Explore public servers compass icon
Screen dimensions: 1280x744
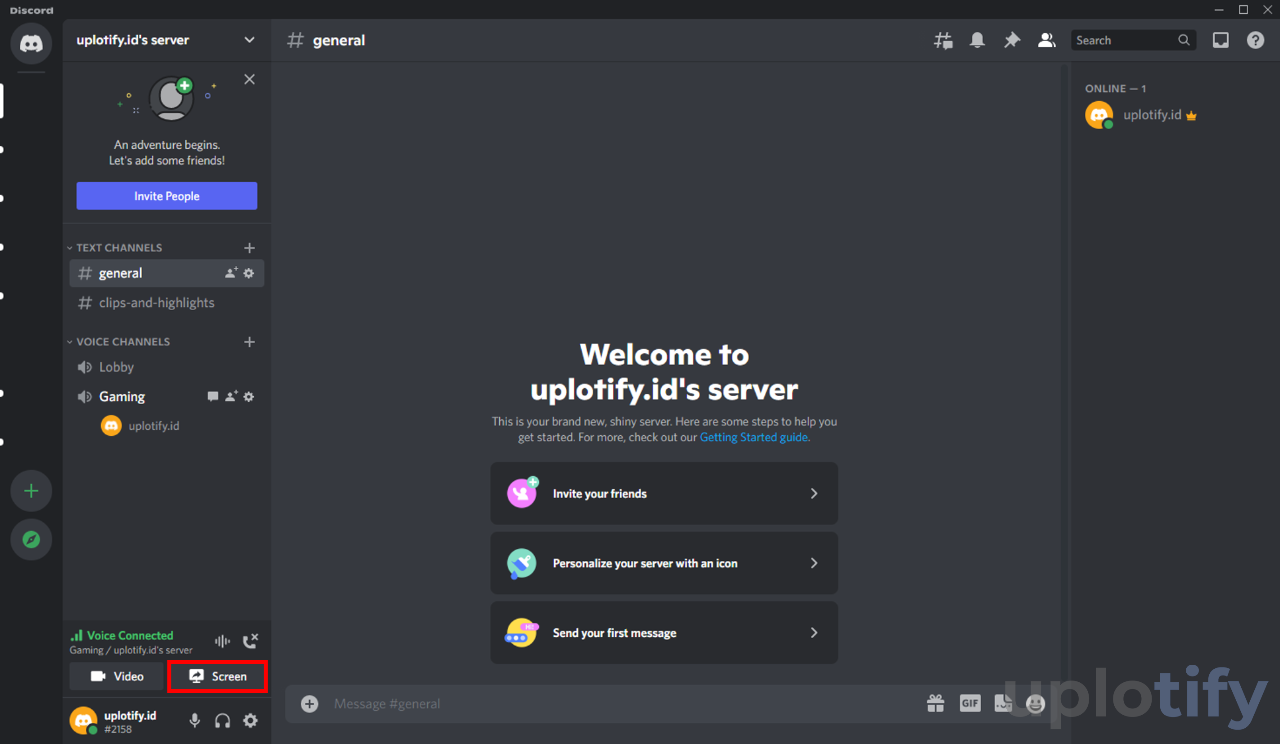click(31, 539)
